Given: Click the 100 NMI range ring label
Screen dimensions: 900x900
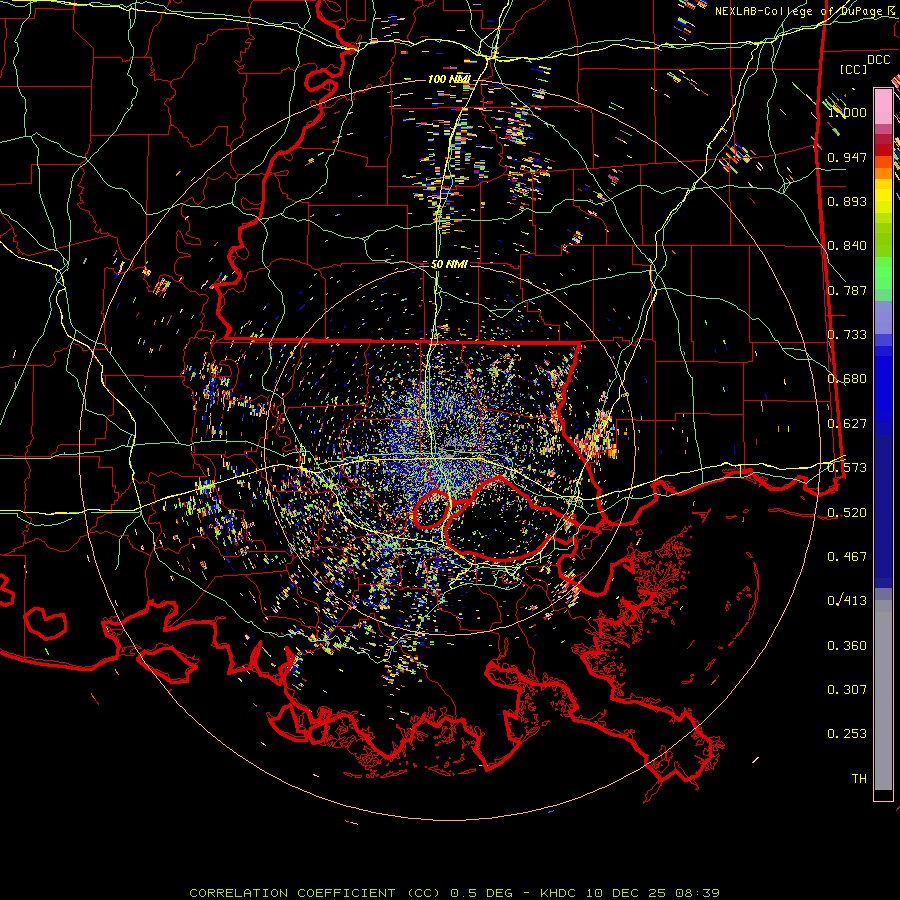Looking at the screenshot, I should pos(449,79).
